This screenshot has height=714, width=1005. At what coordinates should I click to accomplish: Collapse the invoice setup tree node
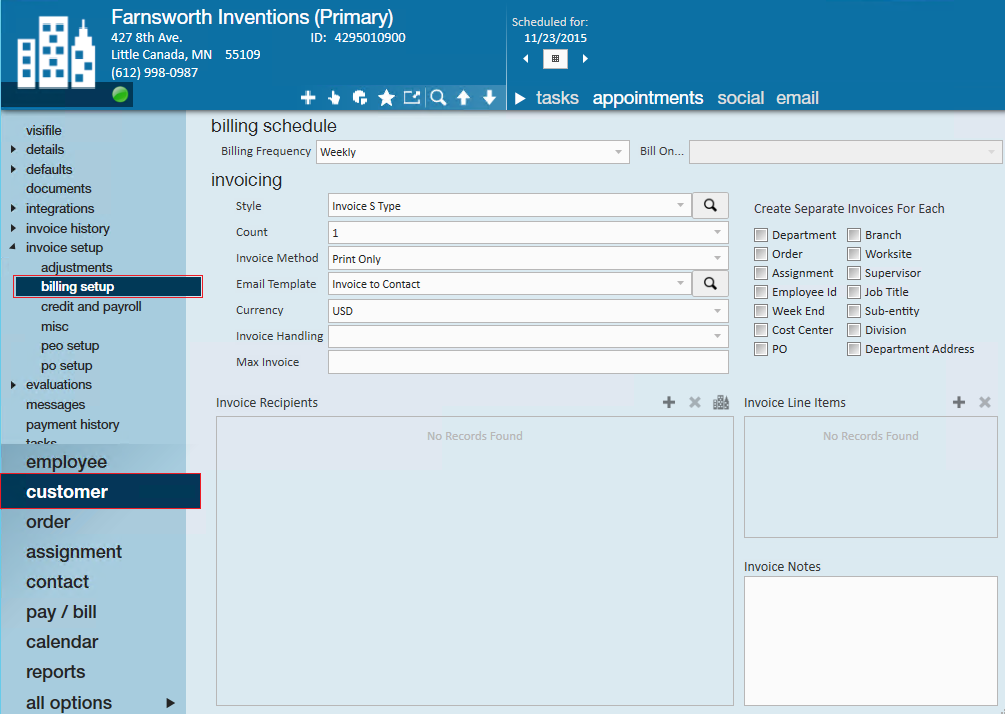(x=13, y=247)
